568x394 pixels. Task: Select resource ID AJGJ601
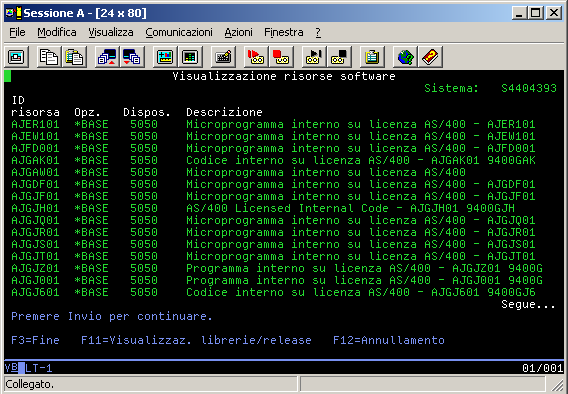pyautogui.click(x=35, y=292)
